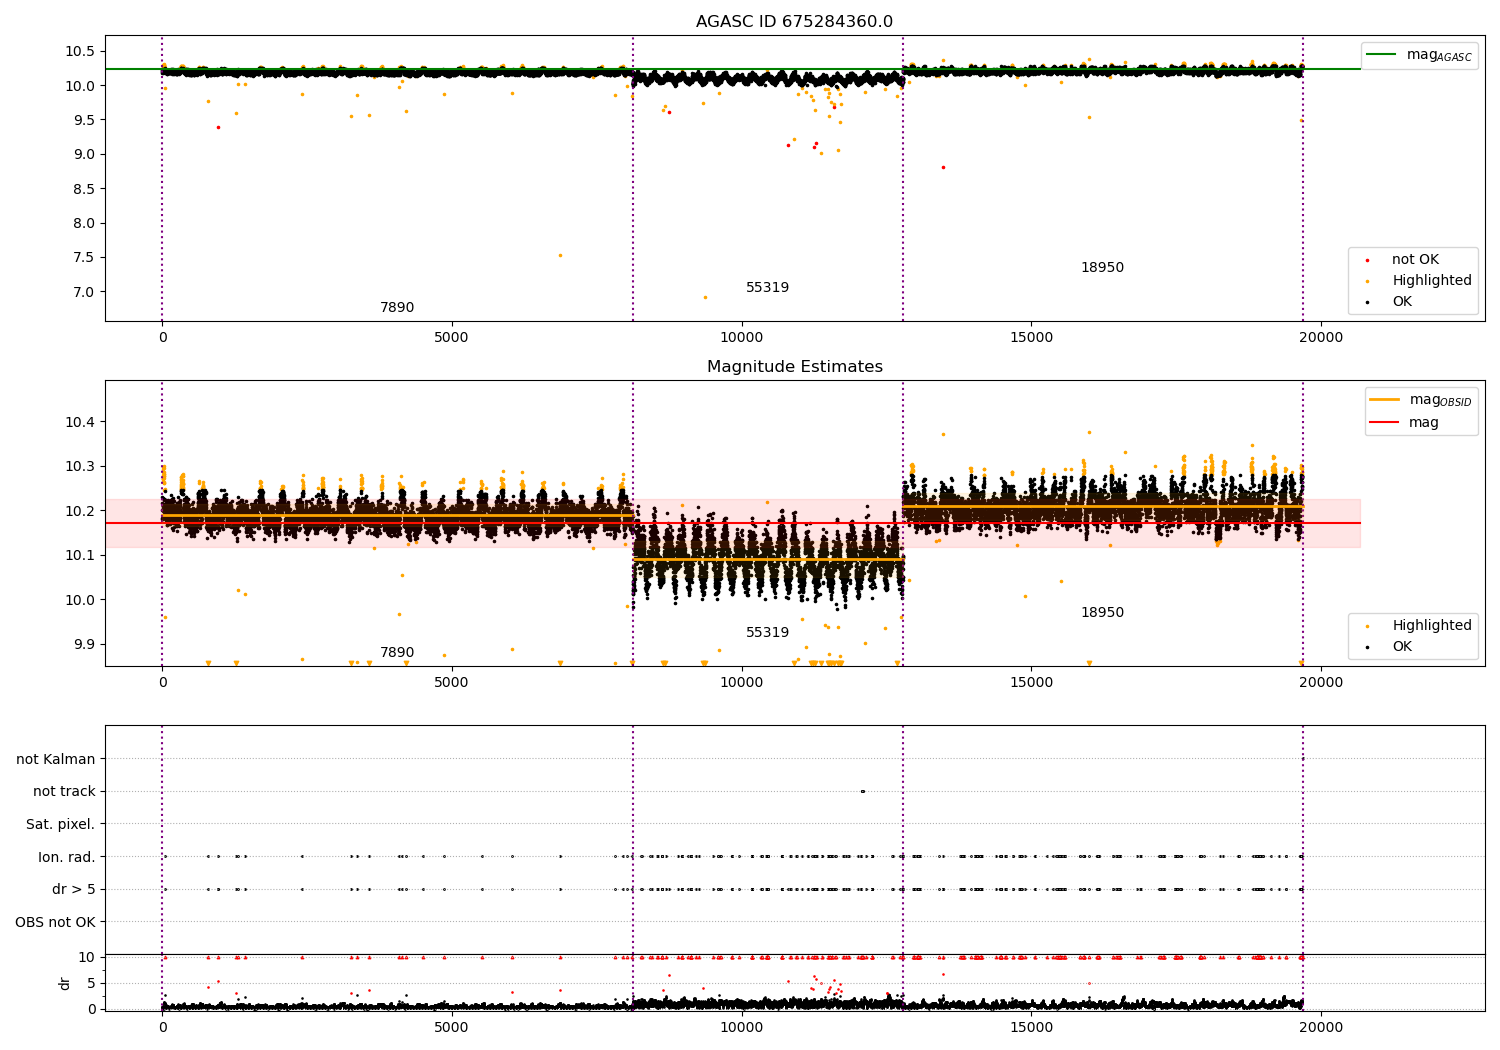
Task: Click the 'not OK' legend label
Action: pyautogui.click(x=1415, y=260)
